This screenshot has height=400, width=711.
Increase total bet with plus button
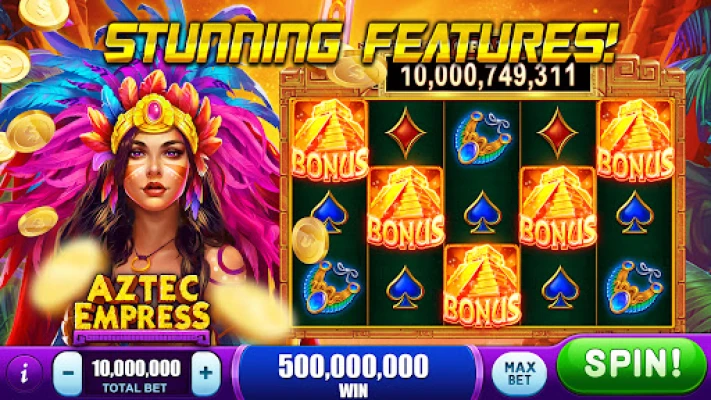point(206,373)
